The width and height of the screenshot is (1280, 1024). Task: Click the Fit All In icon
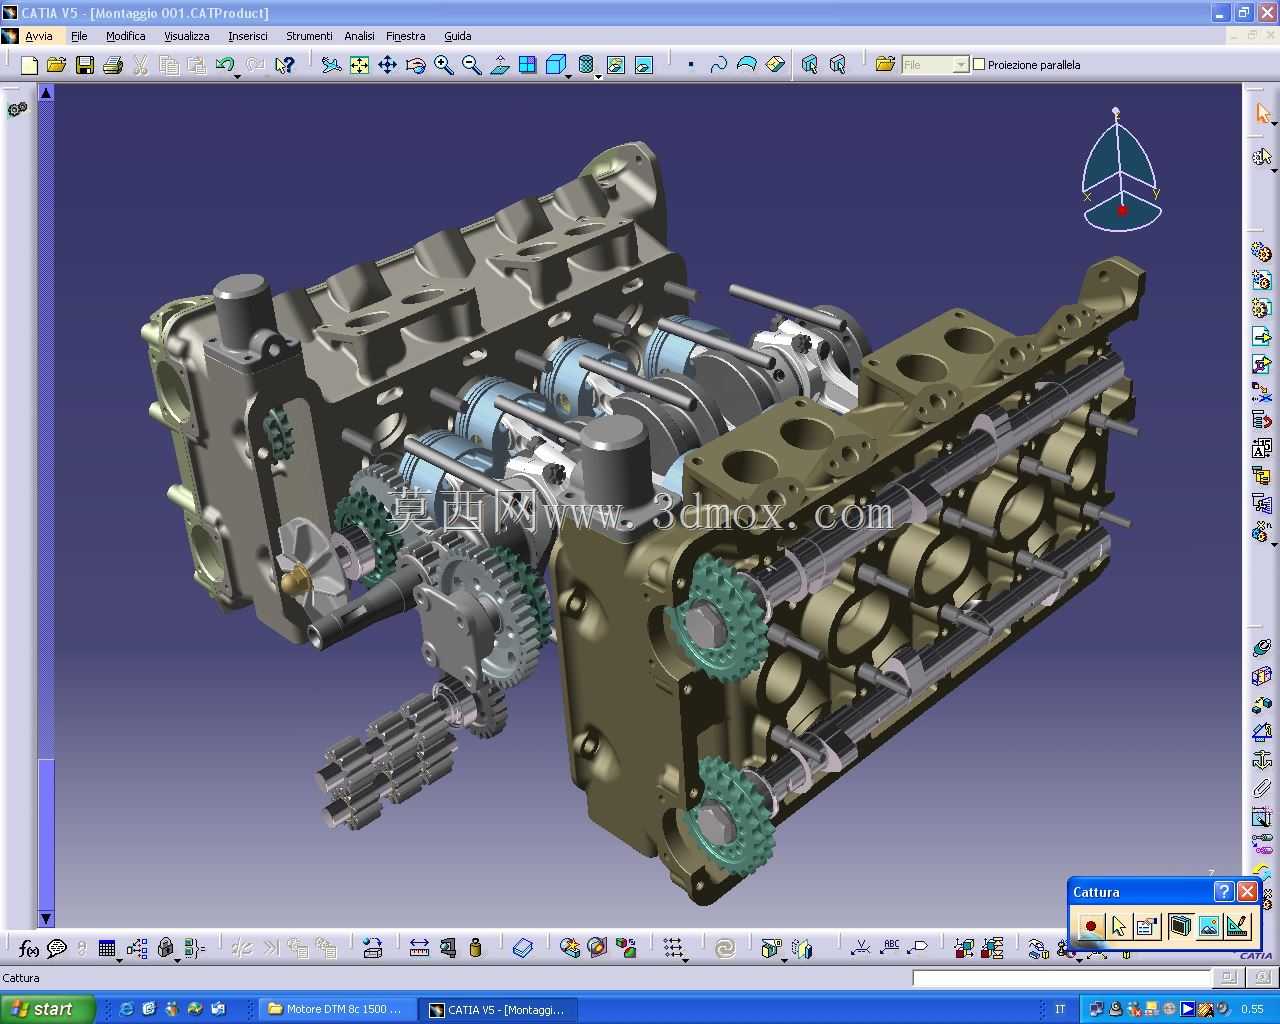click(359, 65)
